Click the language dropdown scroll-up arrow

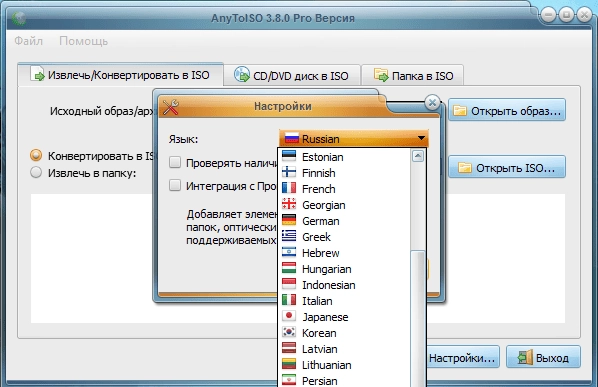coord(418,156)
